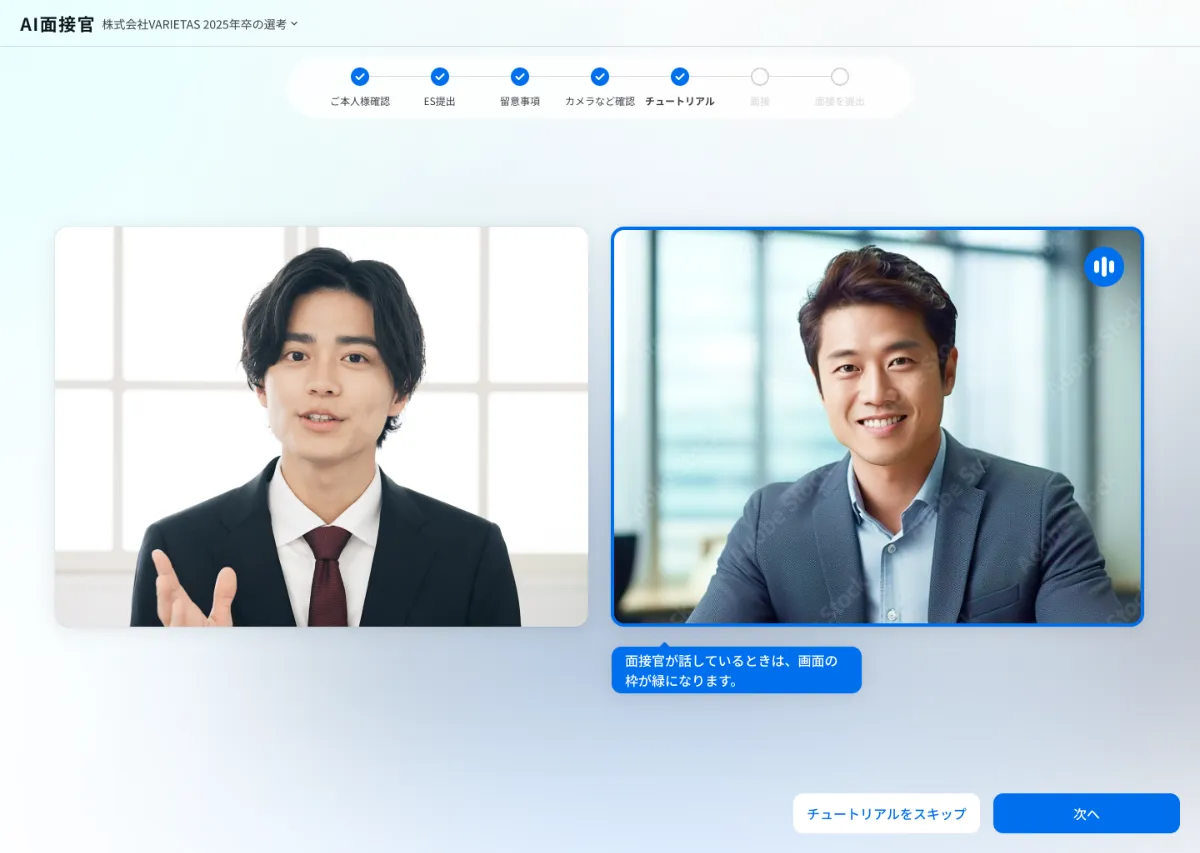
Task: Click the candidate video on the left
Action: point(321,427)
